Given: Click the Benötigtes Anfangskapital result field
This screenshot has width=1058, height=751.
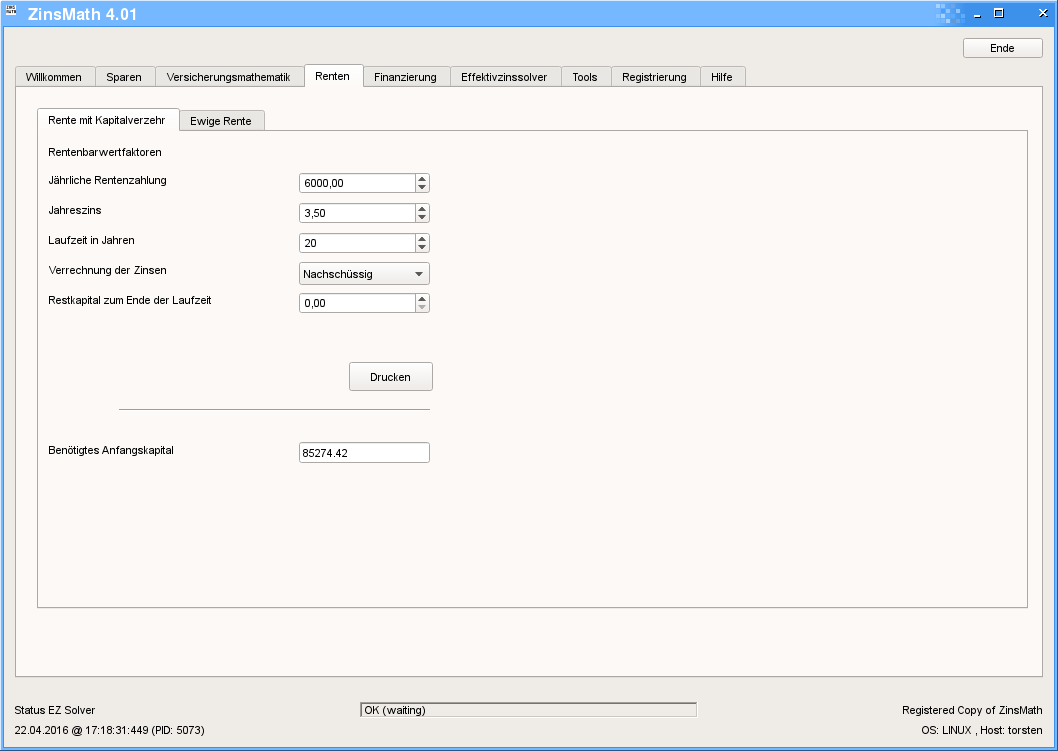Looking at the screenshot, I should click(x=364, y=453).
